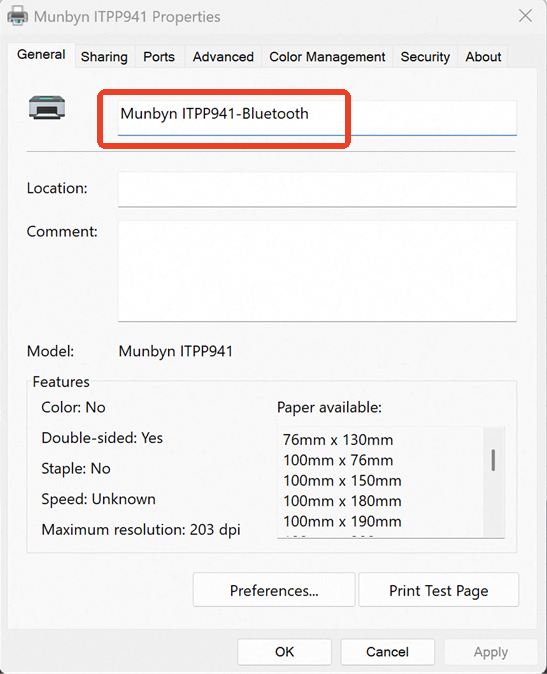This screenshot has width=547, height=674.
Task: Confirm with the OK button
Action: tap(284, 652)
